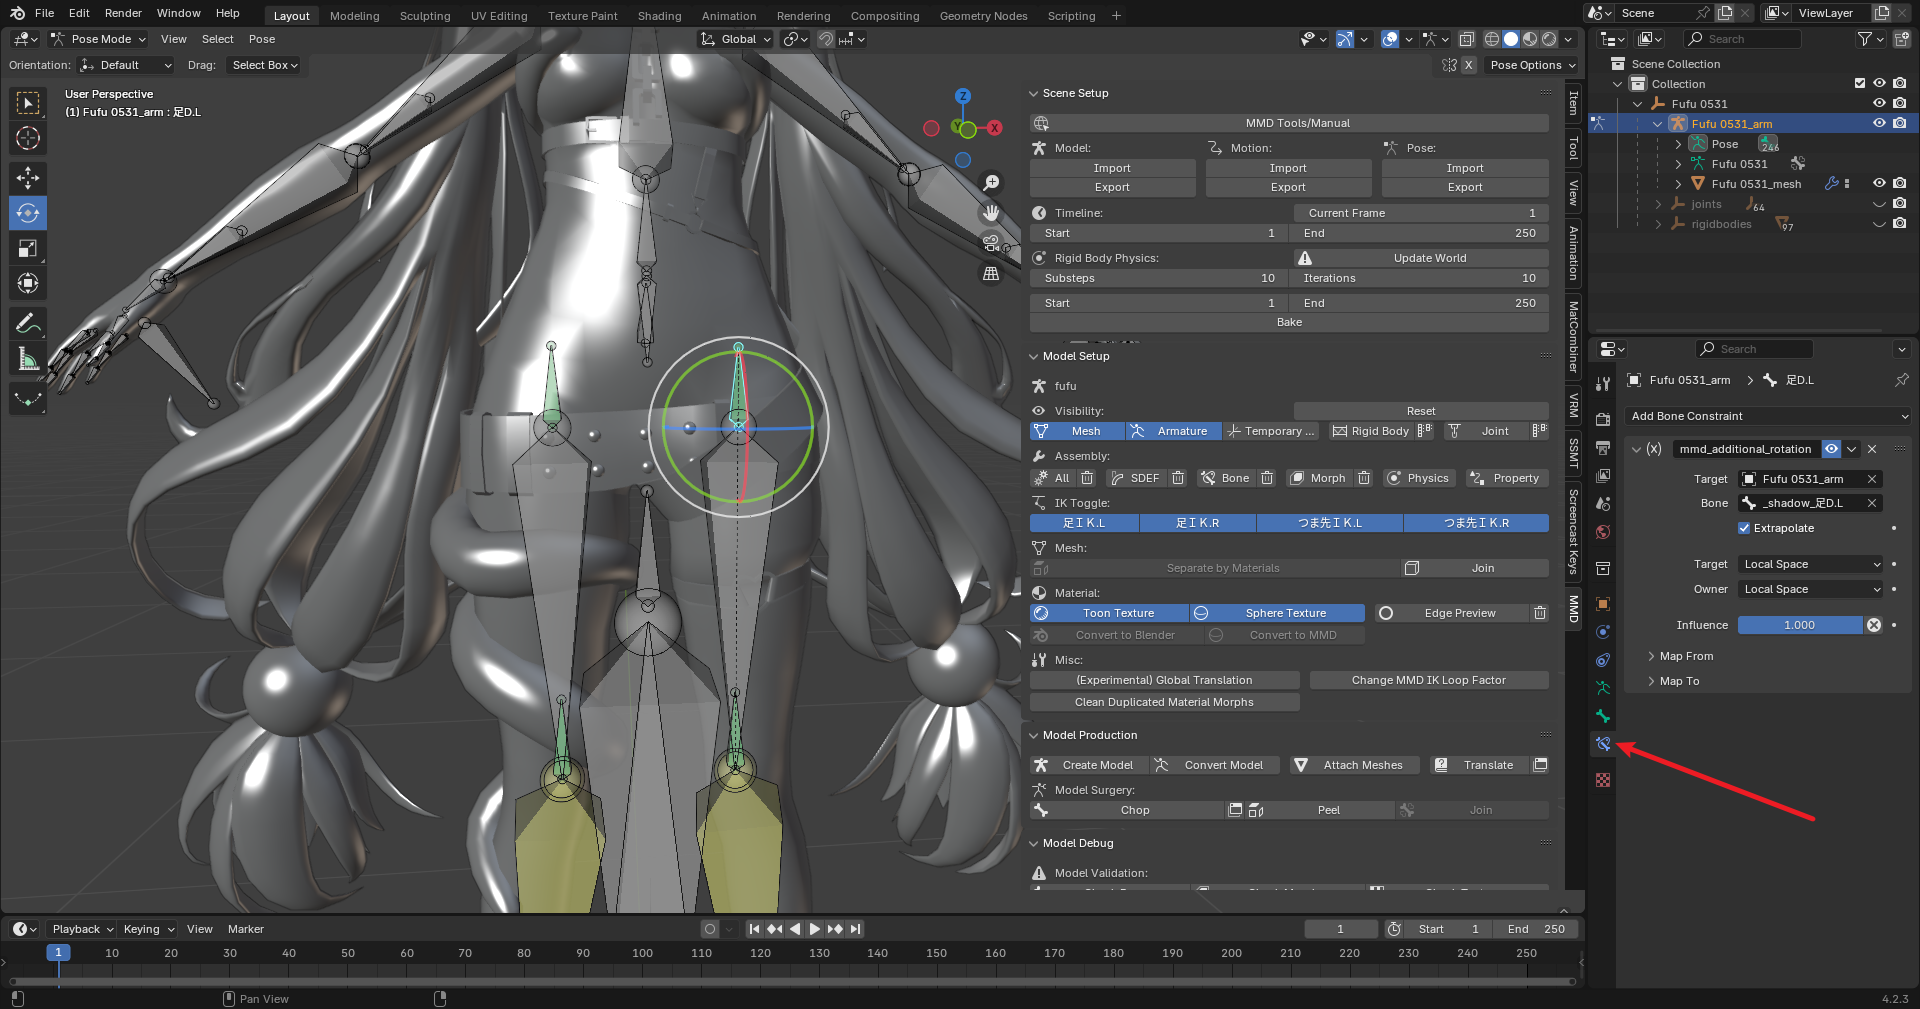Click the Blender logo menu icon
The height and width of the screenshot is (1009, 1920).
pyautogui.click(x=18, y=13)
